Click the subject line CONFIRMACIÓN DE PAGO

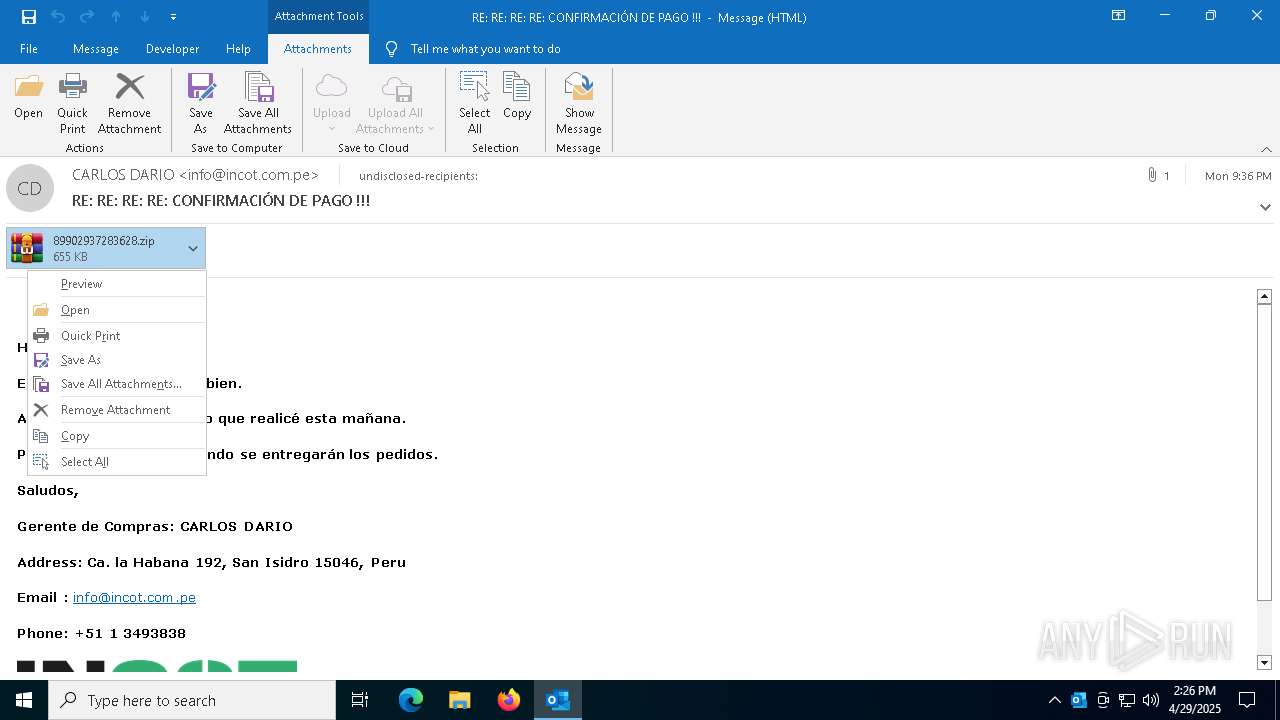[221, 200]
